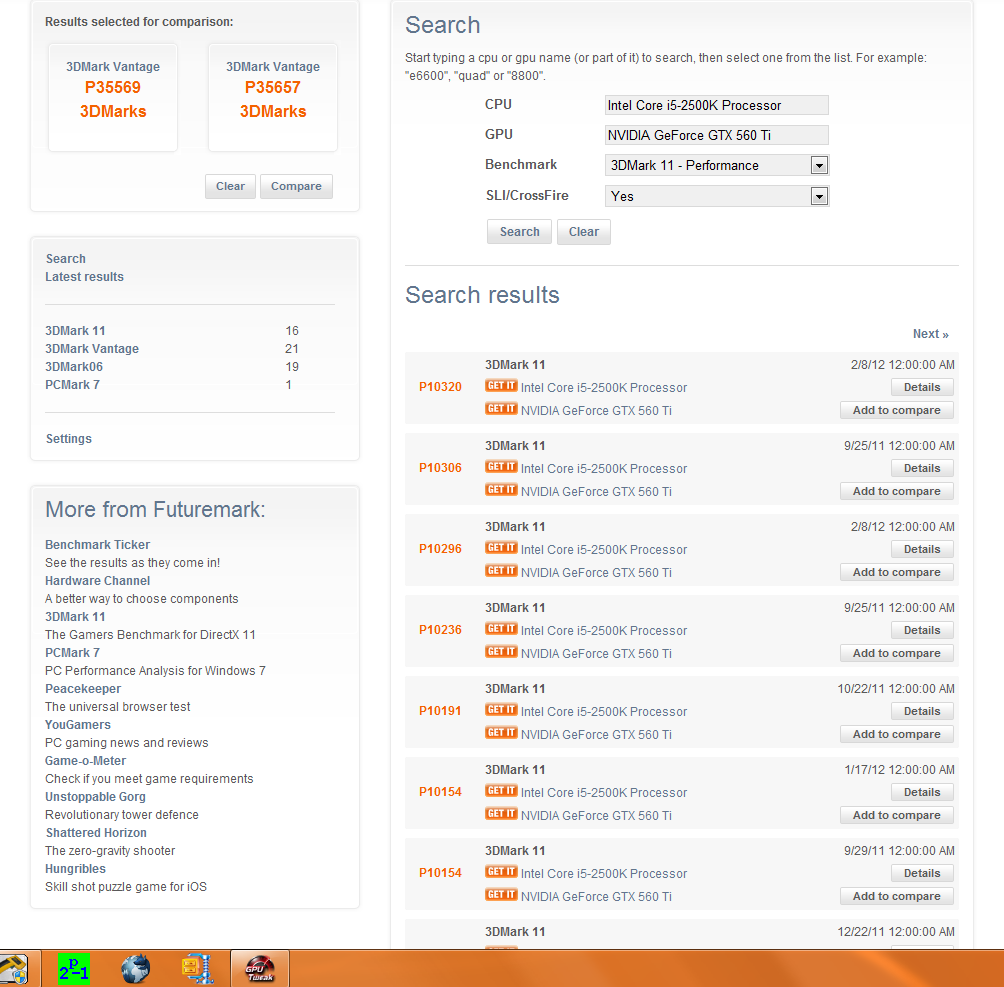Add the P10236 result to compare
Screen dimensions: 1004x987
click(896, 653)
